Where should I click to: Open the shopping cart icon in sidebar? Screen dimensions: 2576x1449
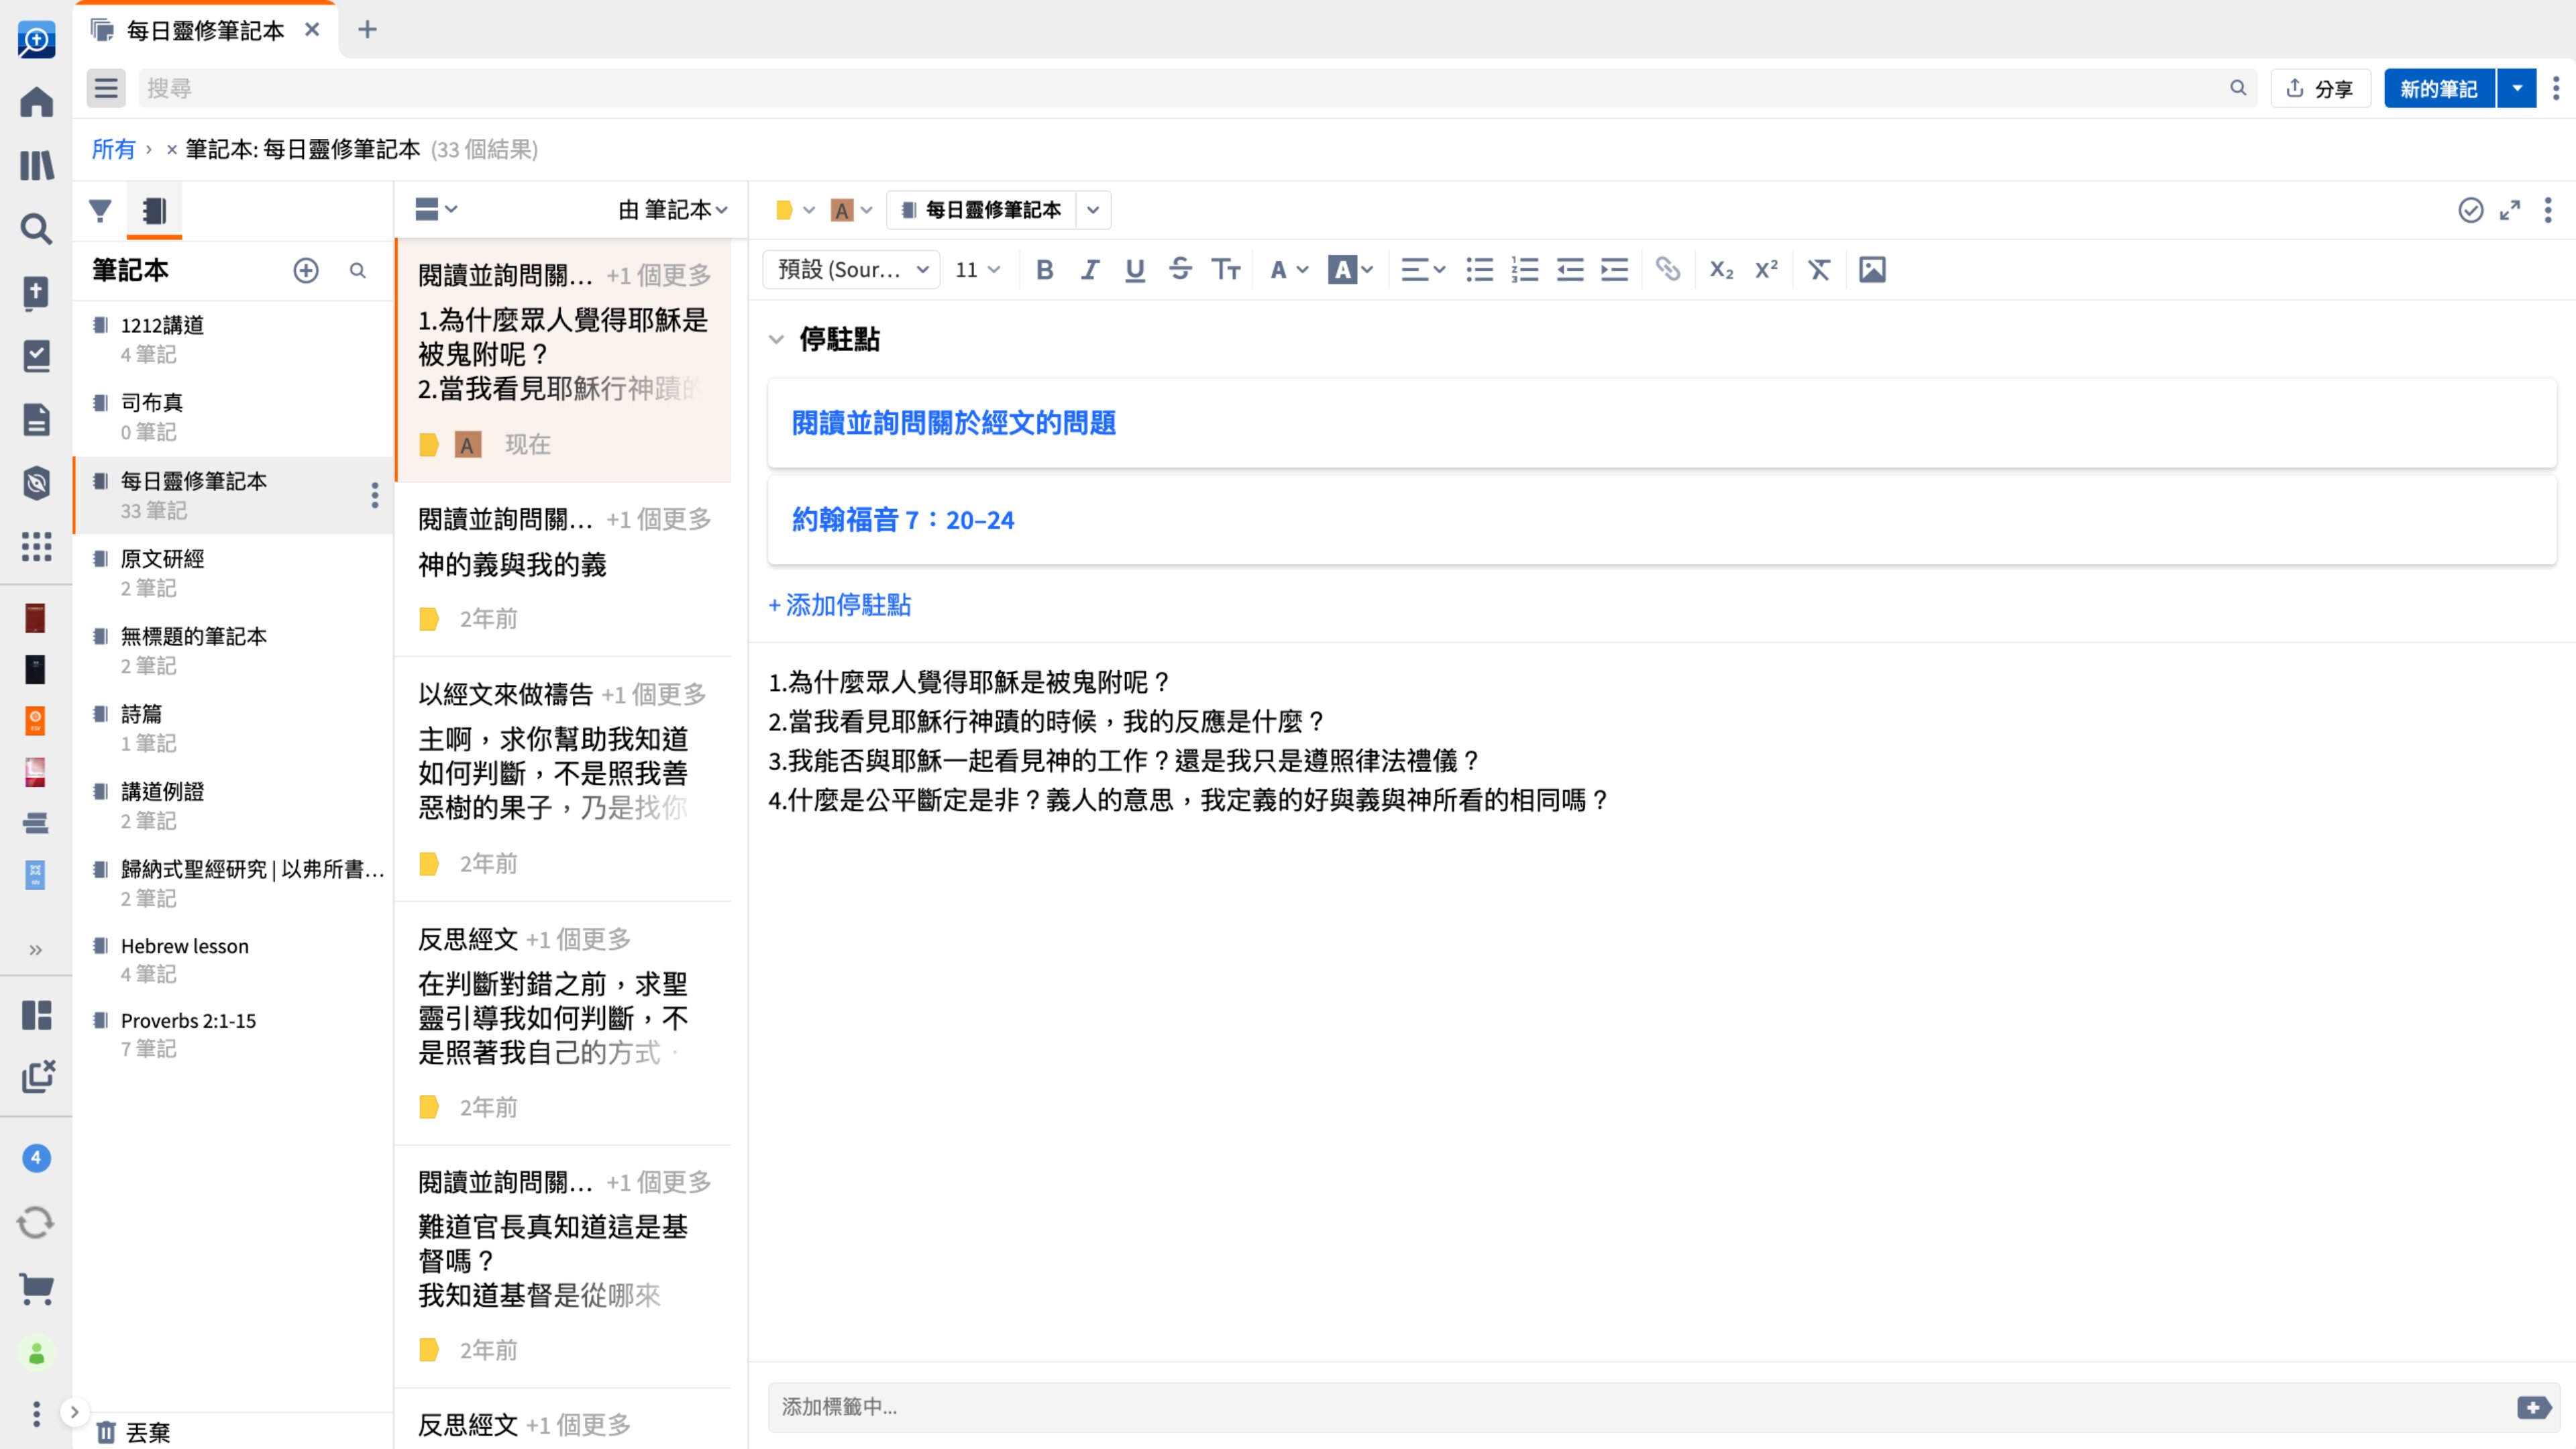click(x=36, y=1288)
